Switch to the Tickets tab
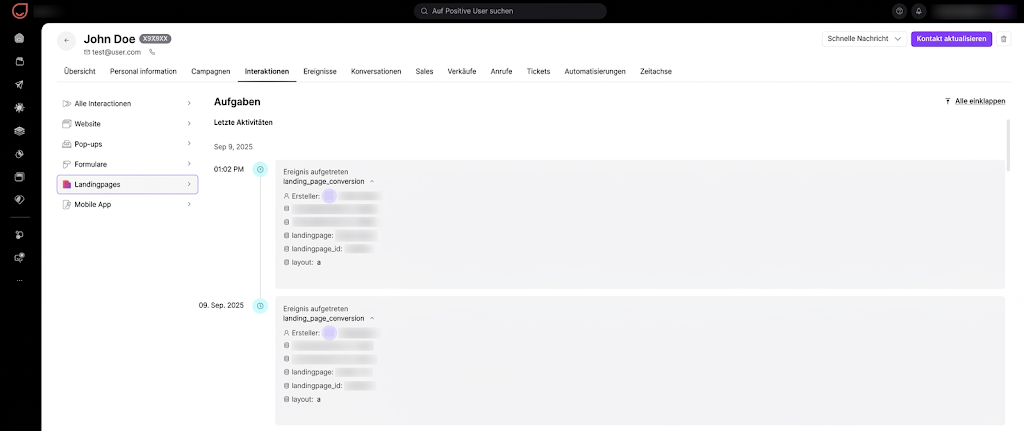Image resolution: width=1024 pixels, height=431 pixels. click(x=538, y=71)
